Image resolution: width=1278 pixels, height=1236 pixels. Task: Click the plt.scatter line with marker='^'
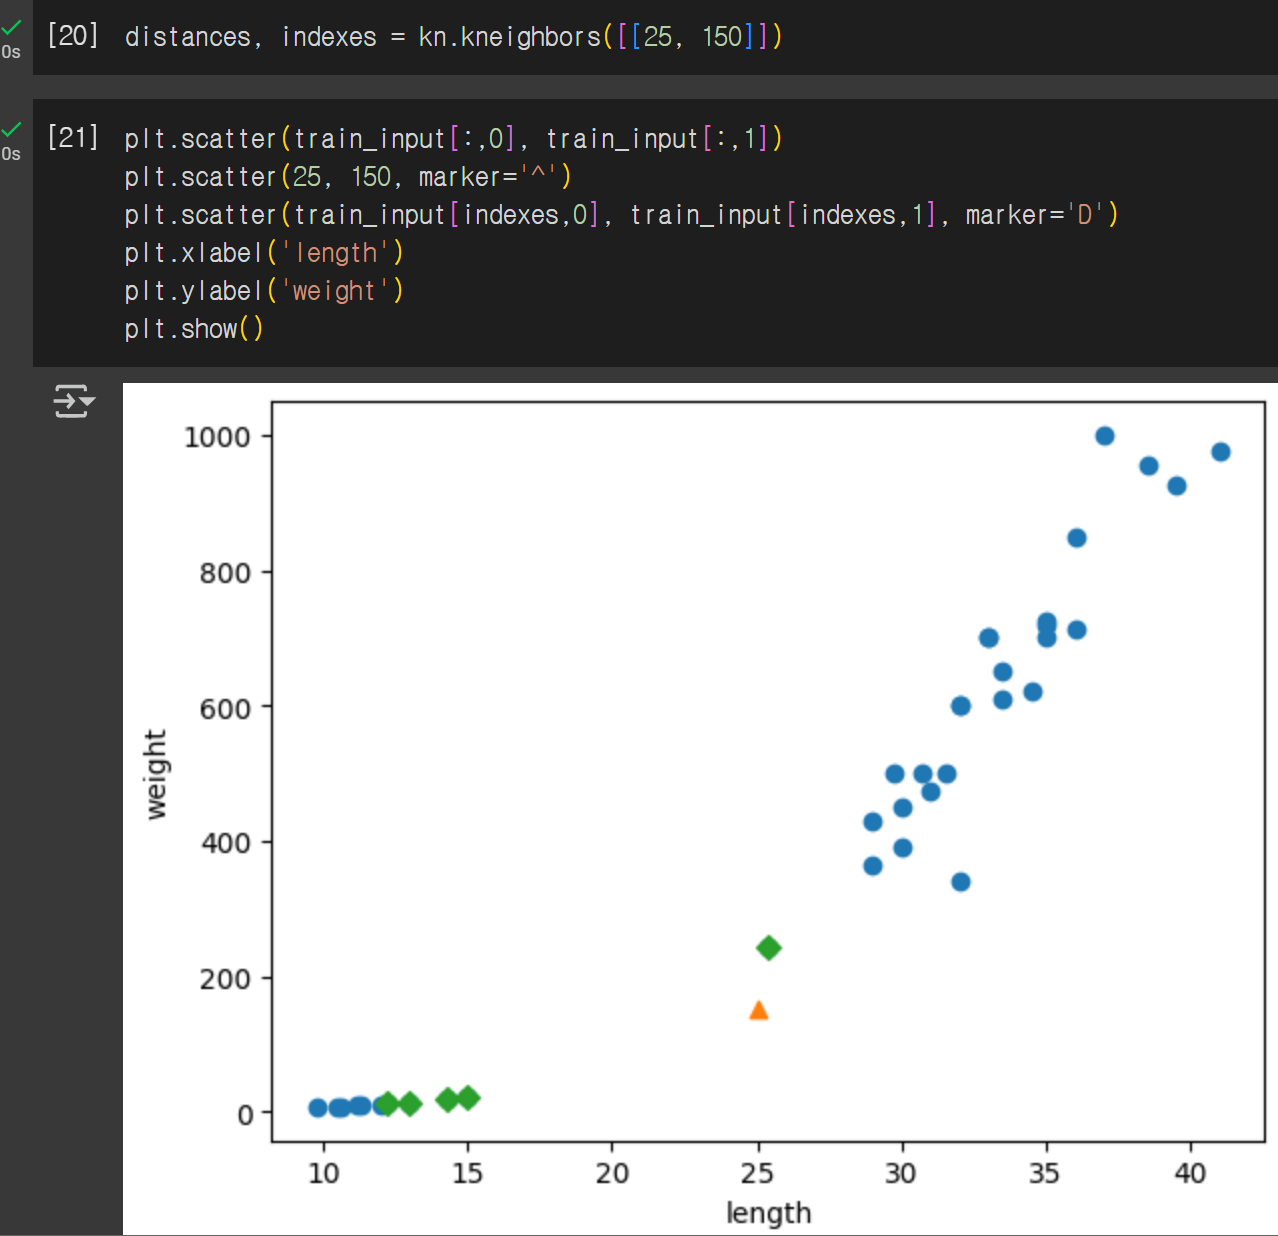pos(348,177)
